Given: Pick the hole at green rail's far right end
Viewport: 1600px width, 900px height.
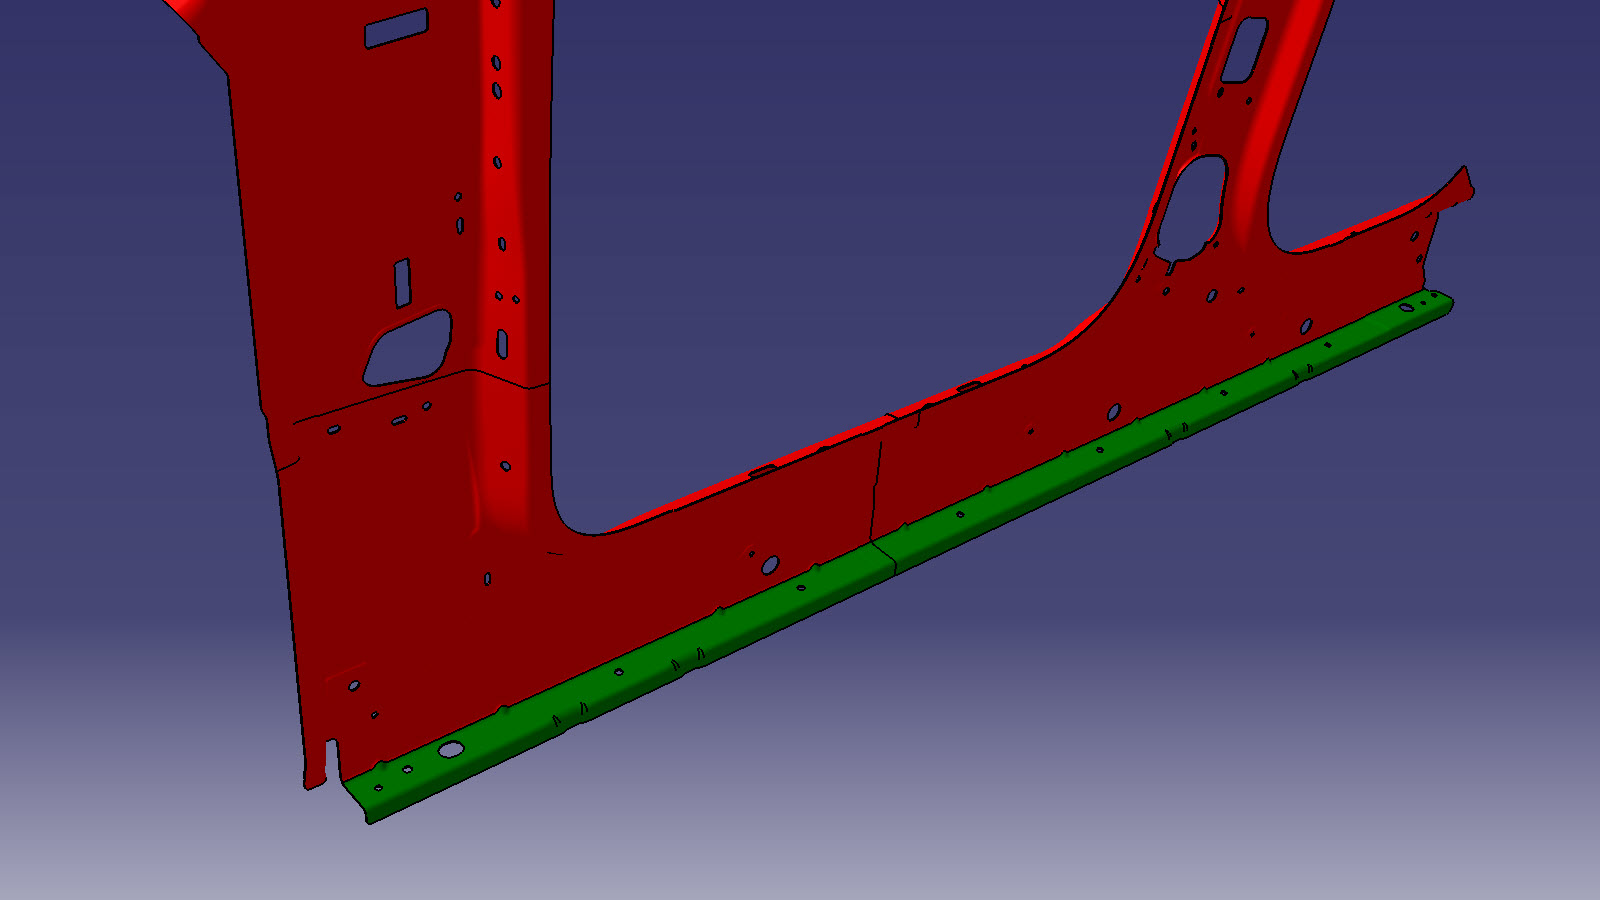Looking at the screenshot, I should [x=1406, y=307].
